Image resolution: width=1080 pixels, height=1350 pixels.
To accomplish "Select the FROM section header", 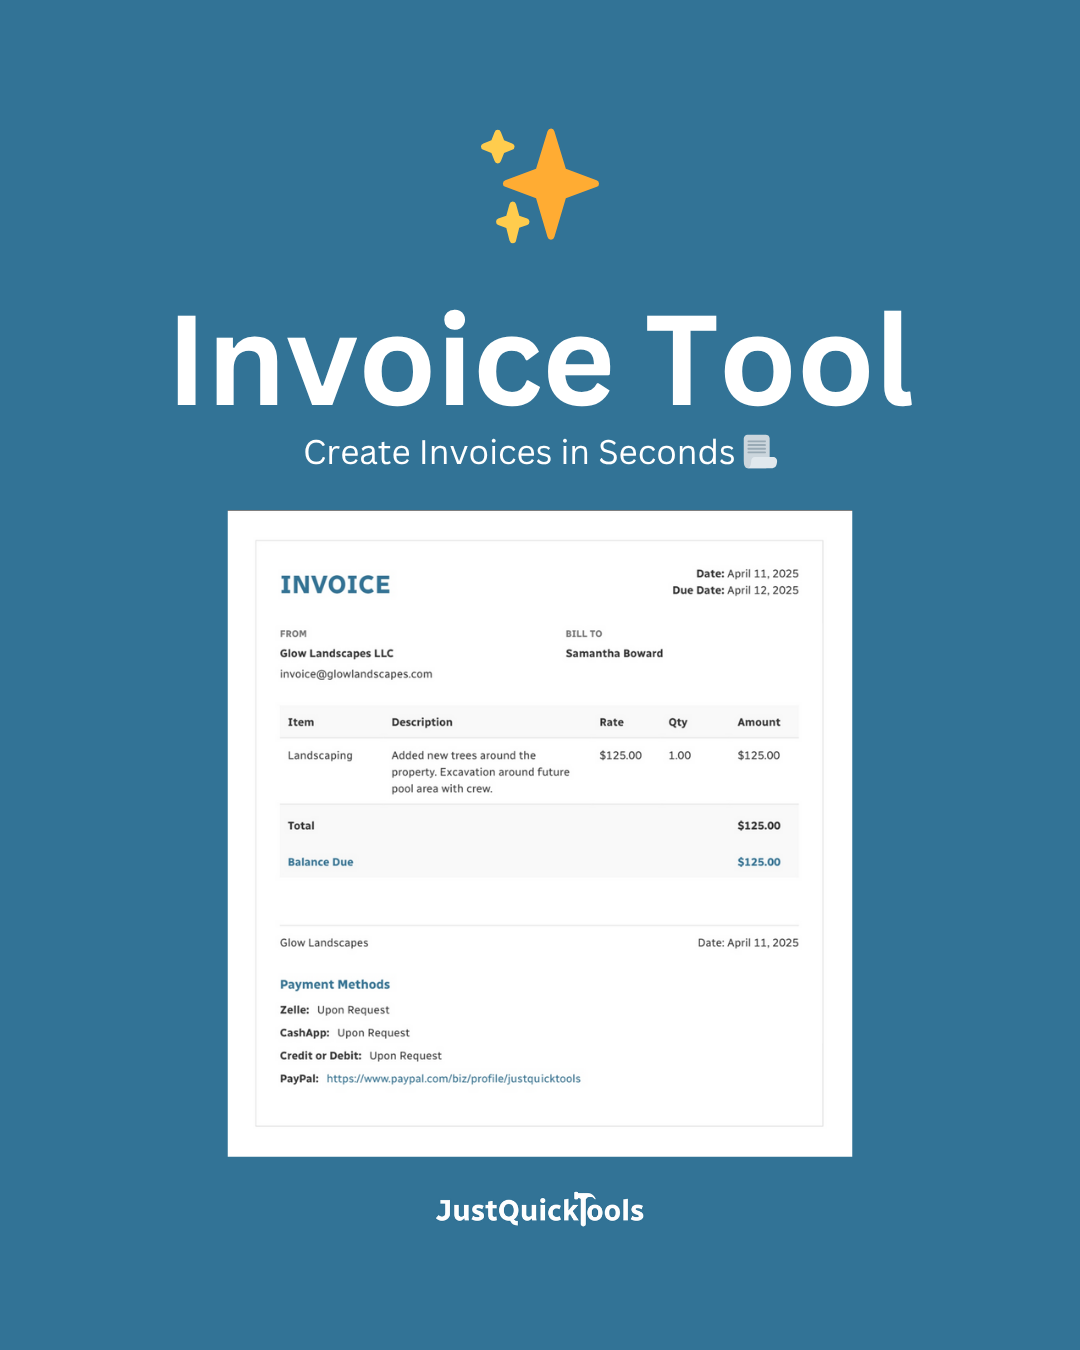I will point(293,633).
